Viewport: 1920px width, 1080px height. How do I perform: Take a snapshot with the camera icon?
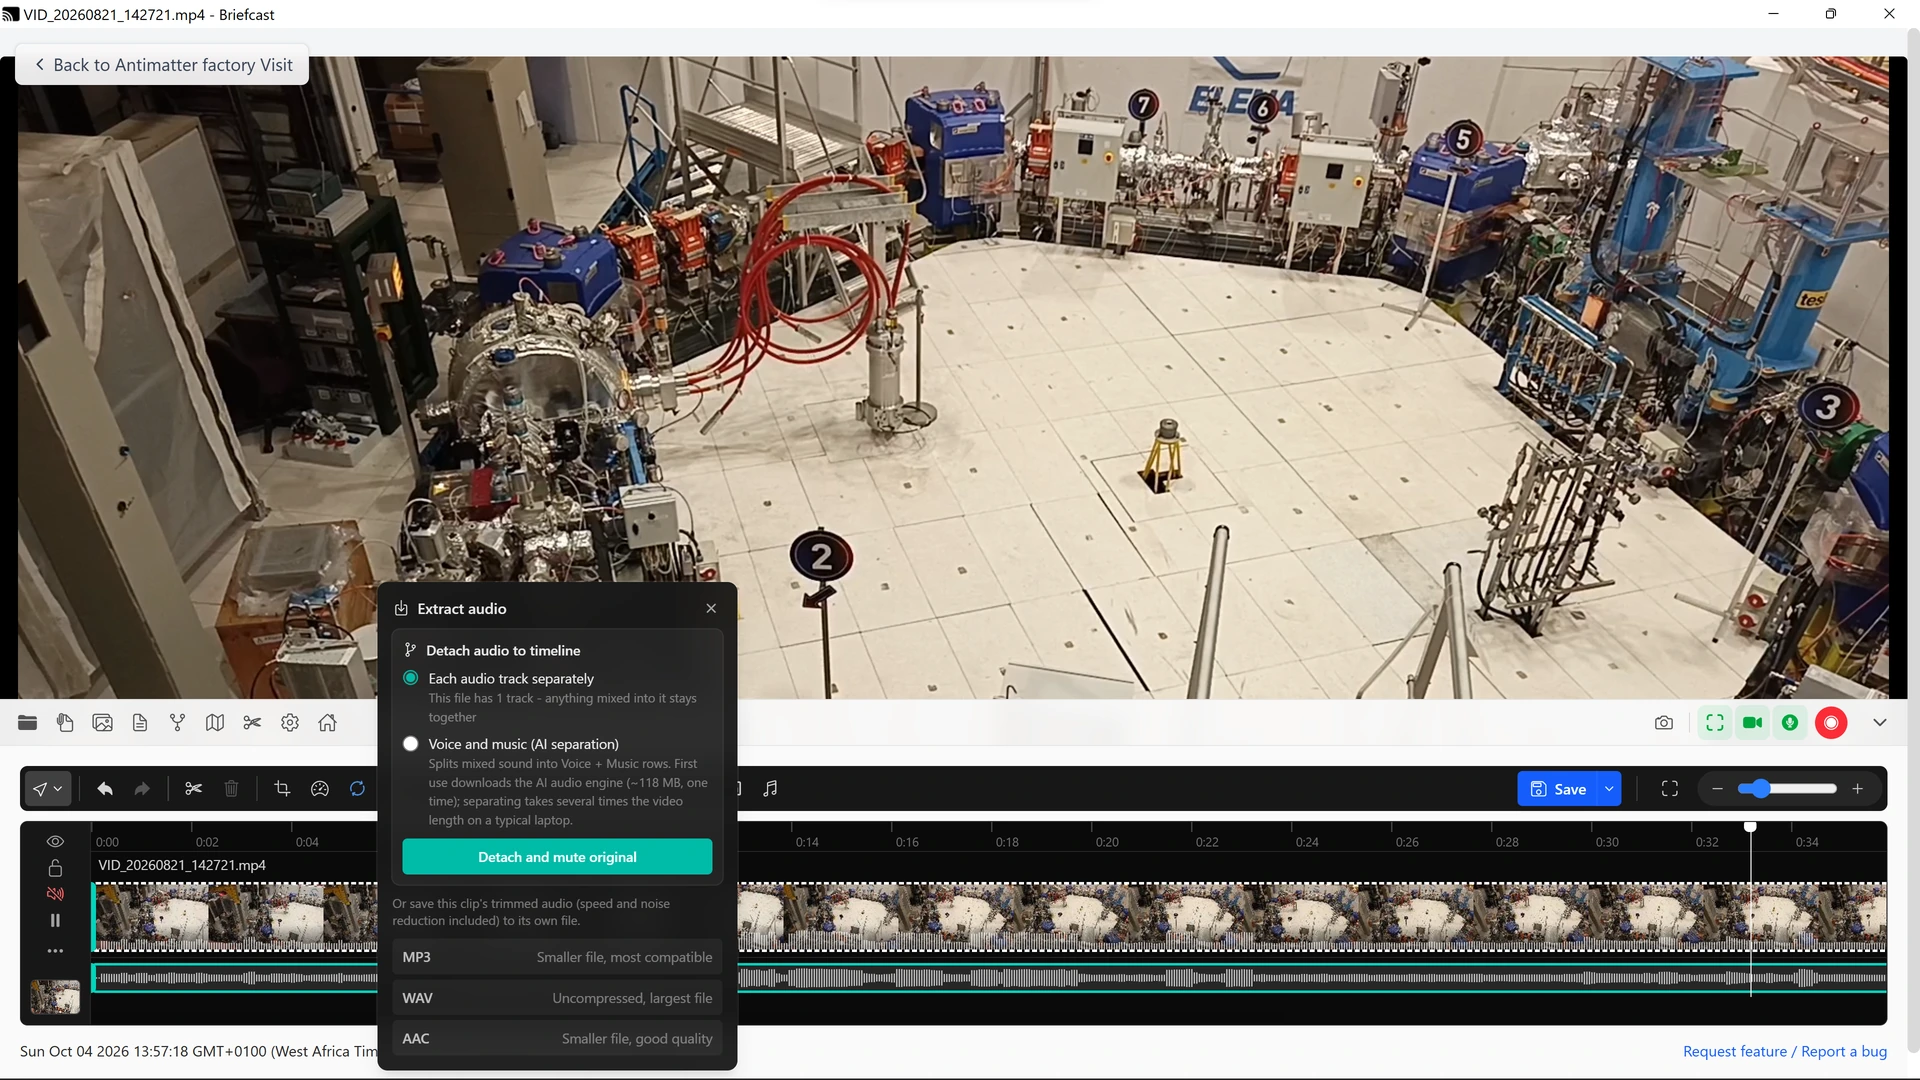(1663, 722)
